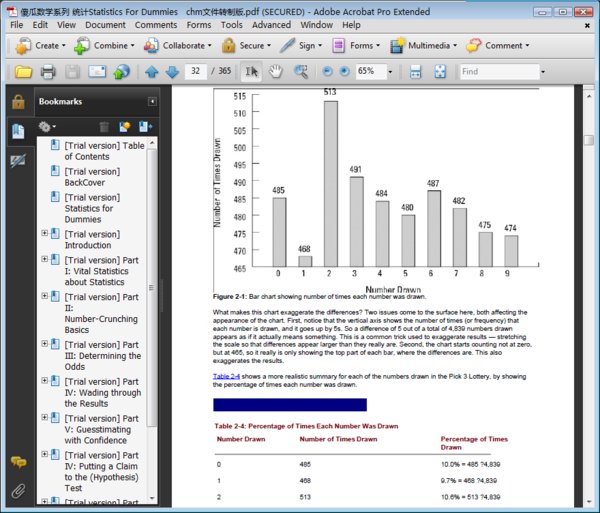
Task: Expand Part II: Number-Crunching Basics bookmark
Action: click(x=44, y=296)
